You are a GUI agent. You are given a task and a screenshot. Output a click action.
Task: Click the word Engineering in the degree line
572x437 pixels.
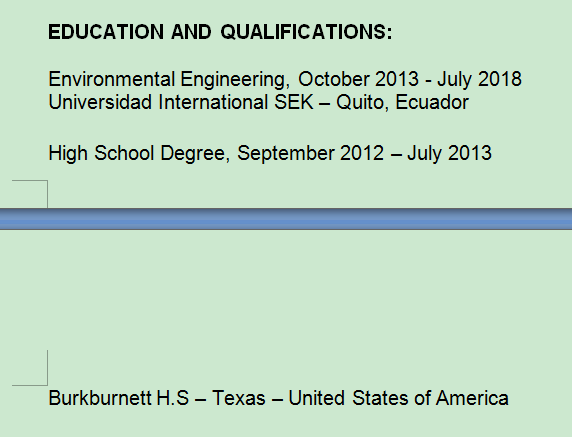tap(235, 80)
